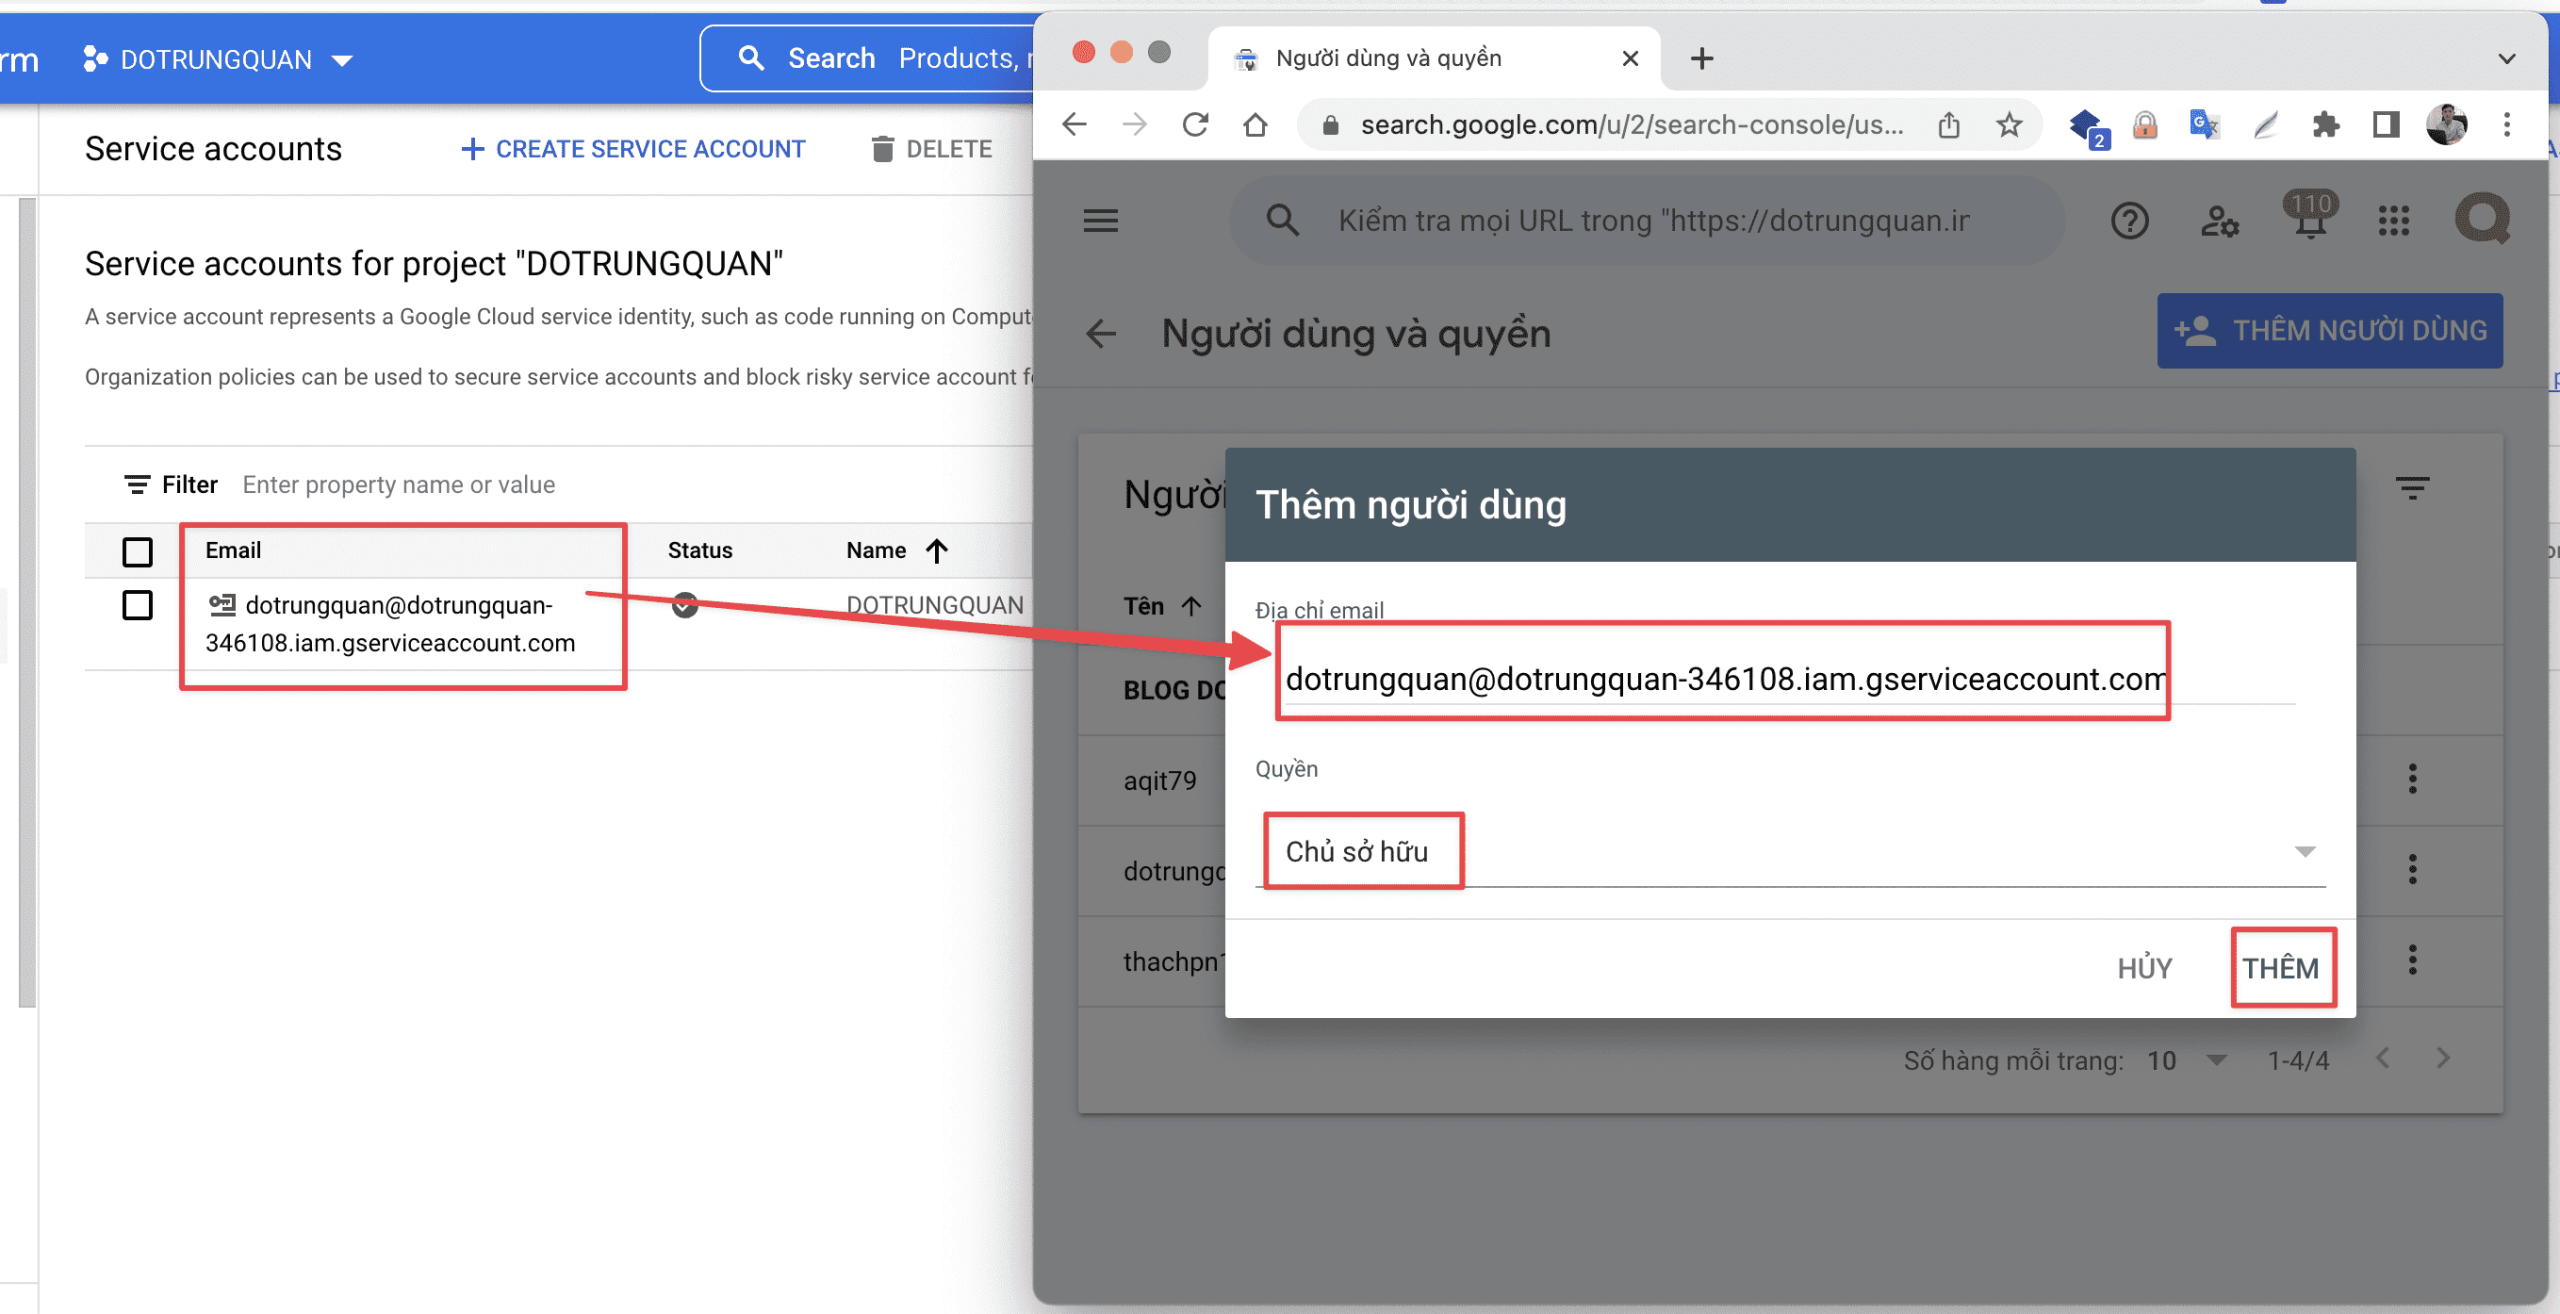The image size is (2560, 1314).
Task: Click the Địa chỉ email input field
Action: (x=1725, y=679)
